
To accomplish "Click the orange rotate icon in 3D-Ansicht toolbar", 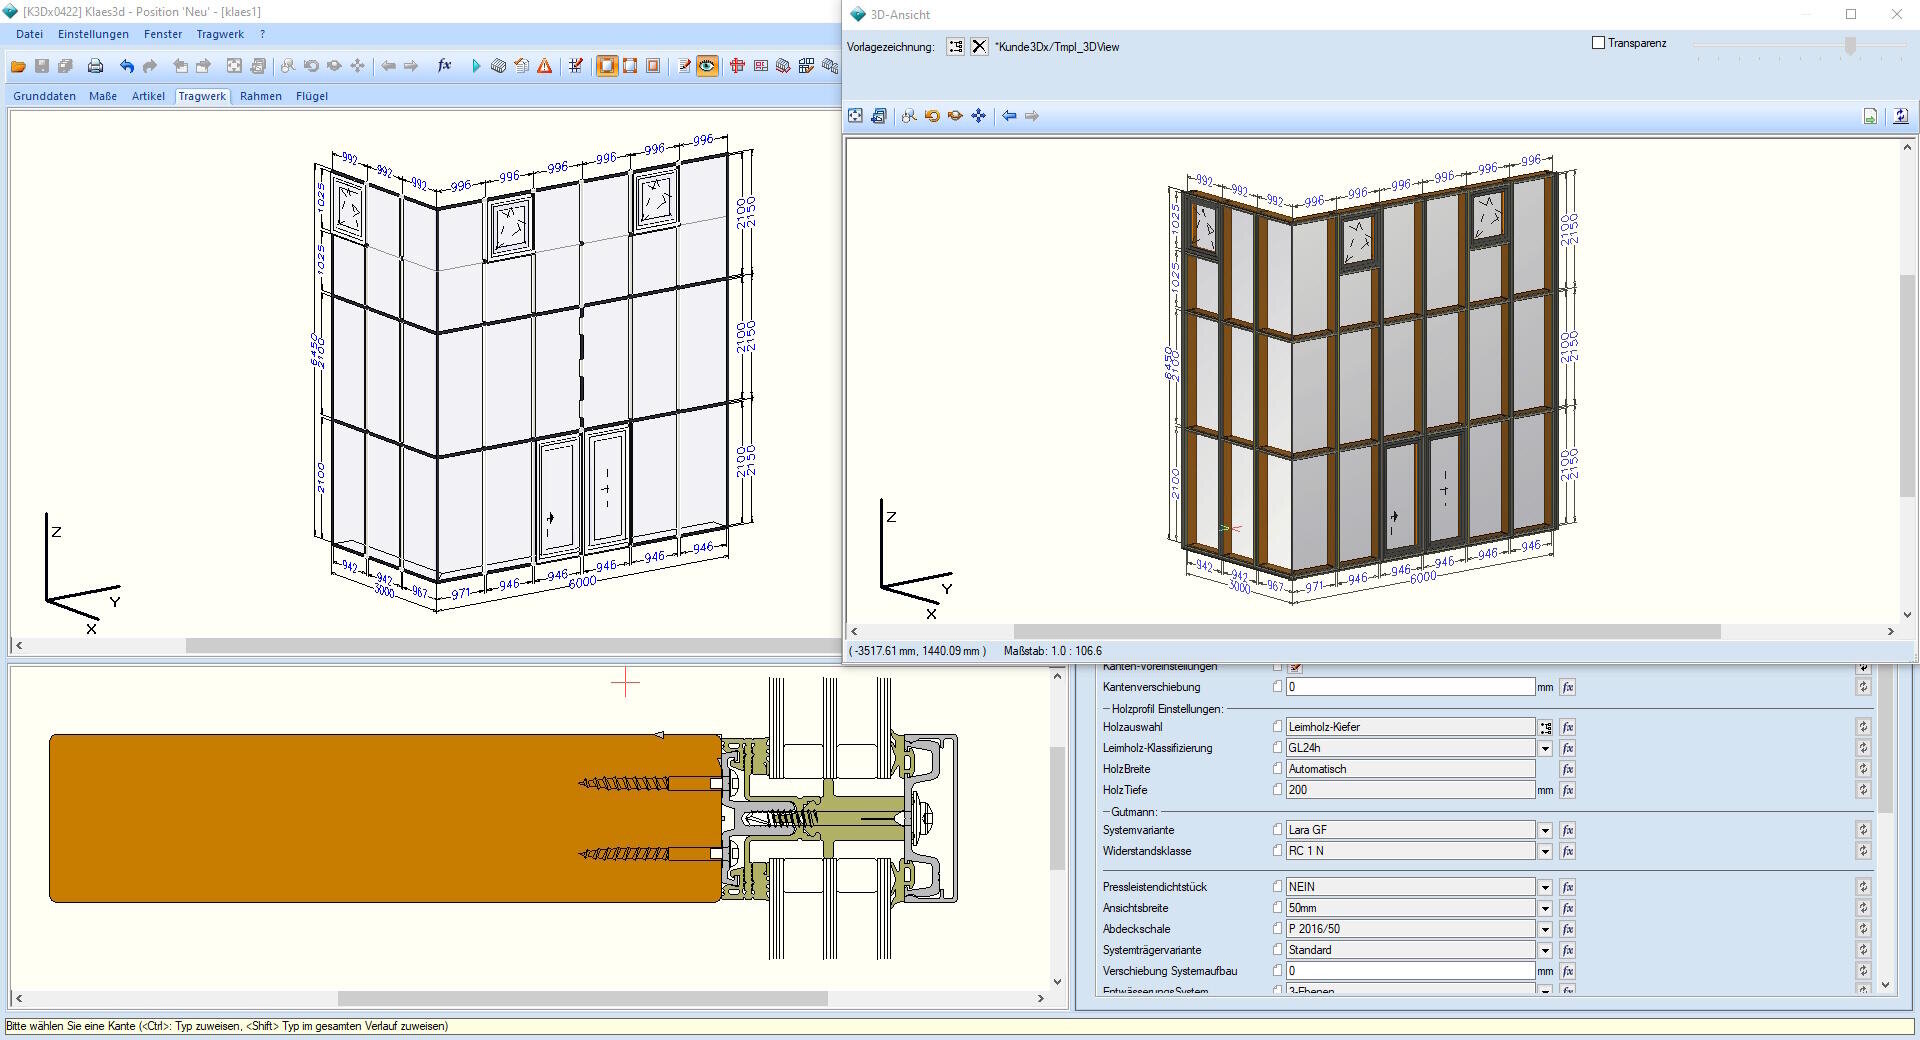I will [932, 116].
